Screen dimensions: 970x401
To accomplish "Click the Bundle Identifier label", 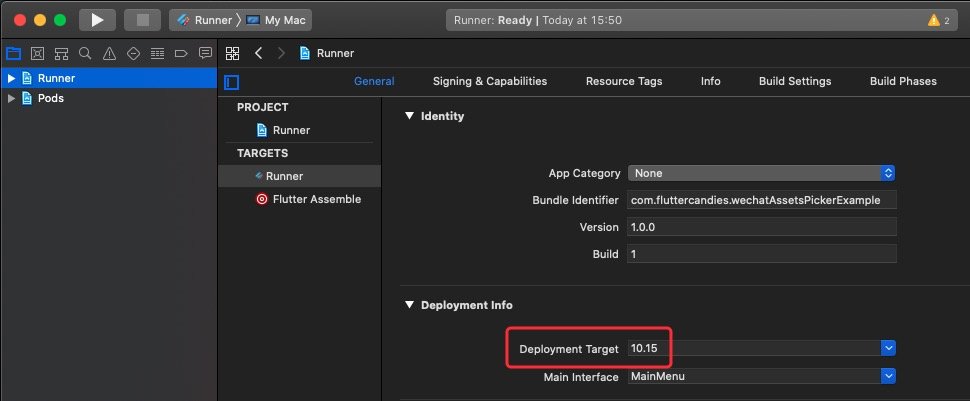I will [x=575, y=200].
